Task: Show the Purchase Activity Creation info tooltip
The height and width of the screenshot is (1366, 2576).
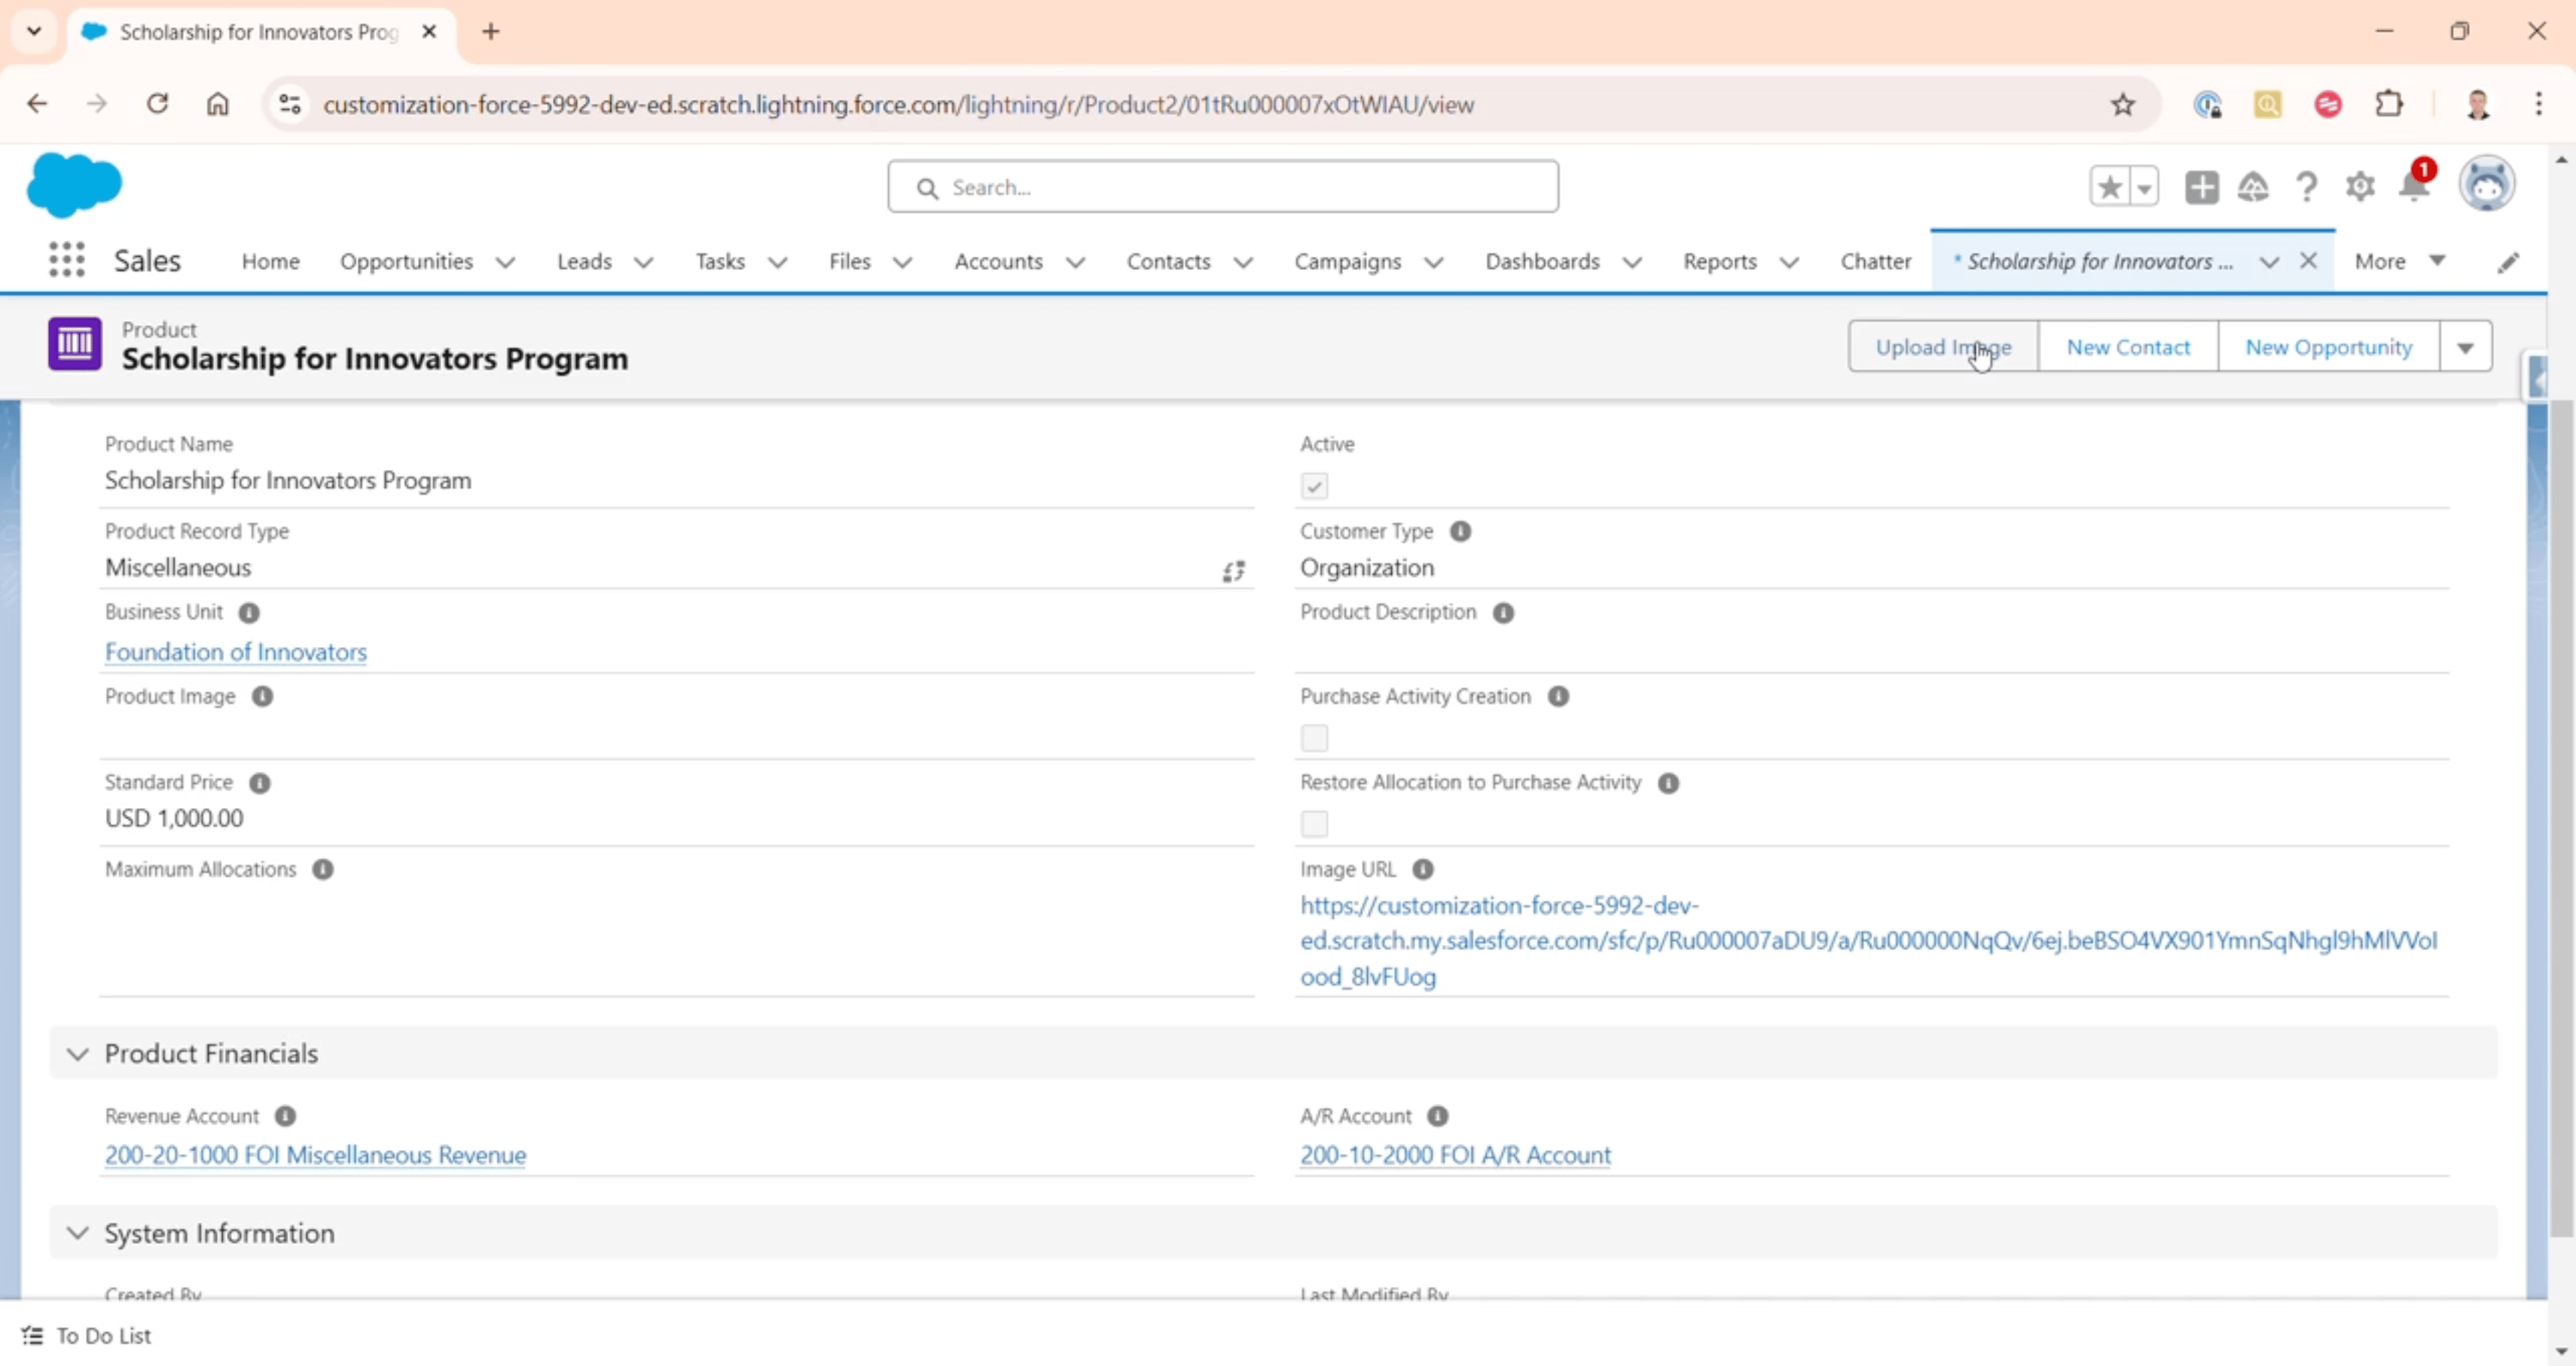Action: pos(1558,696)
